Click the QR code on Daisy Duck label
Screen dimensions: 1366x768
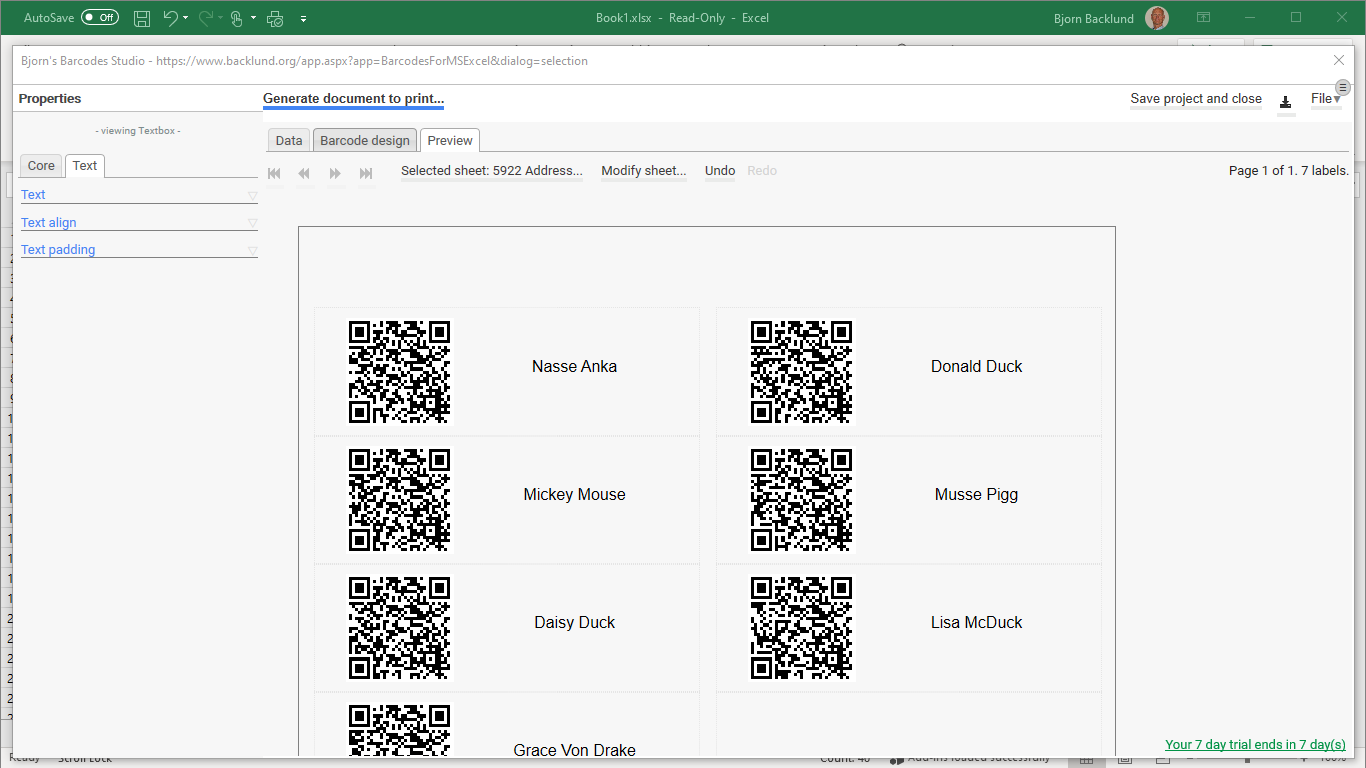pos(400,628)
